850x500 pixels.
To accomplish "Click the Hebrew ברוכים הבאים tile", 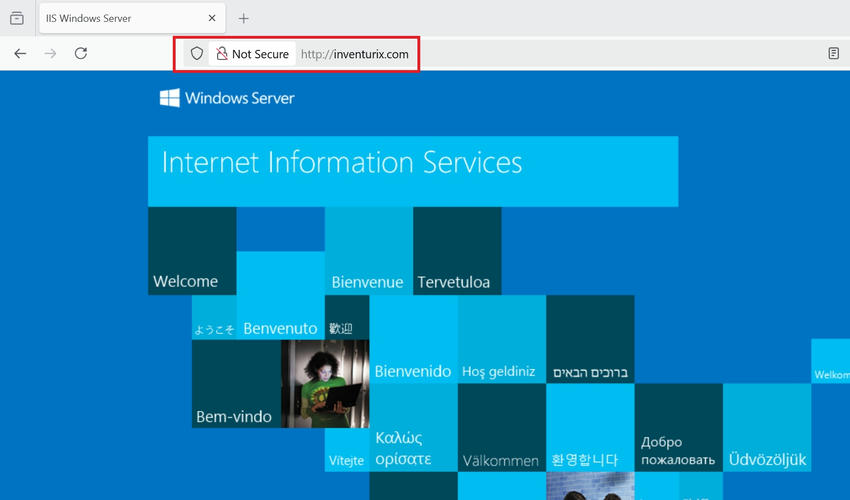I will pos(590,339).
